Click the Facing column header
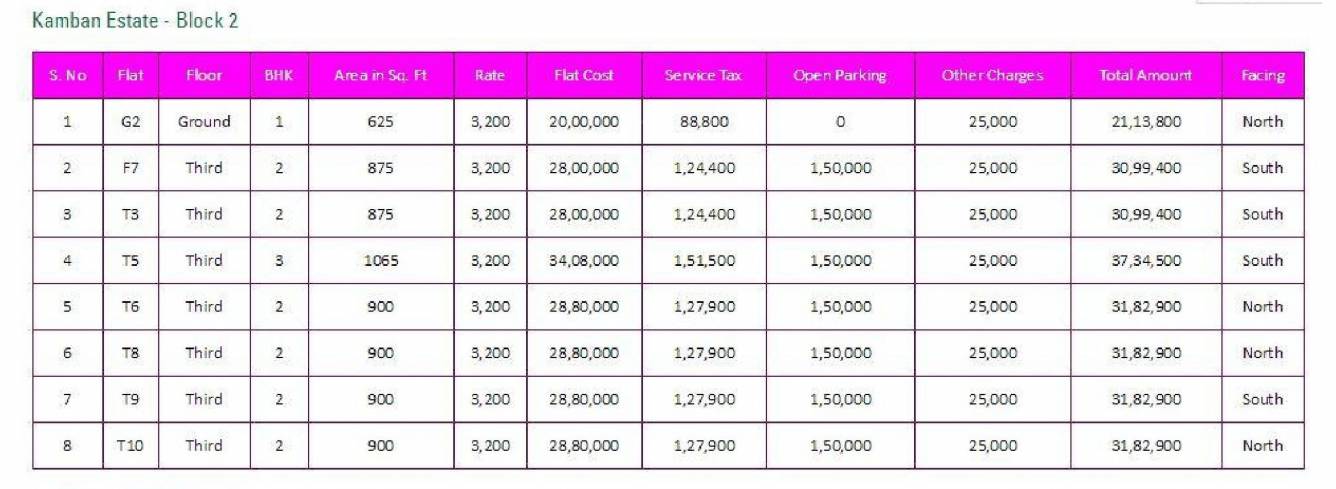Image resolution: width=1336 pixels, height=489 pixels. tap(1262, 75)
